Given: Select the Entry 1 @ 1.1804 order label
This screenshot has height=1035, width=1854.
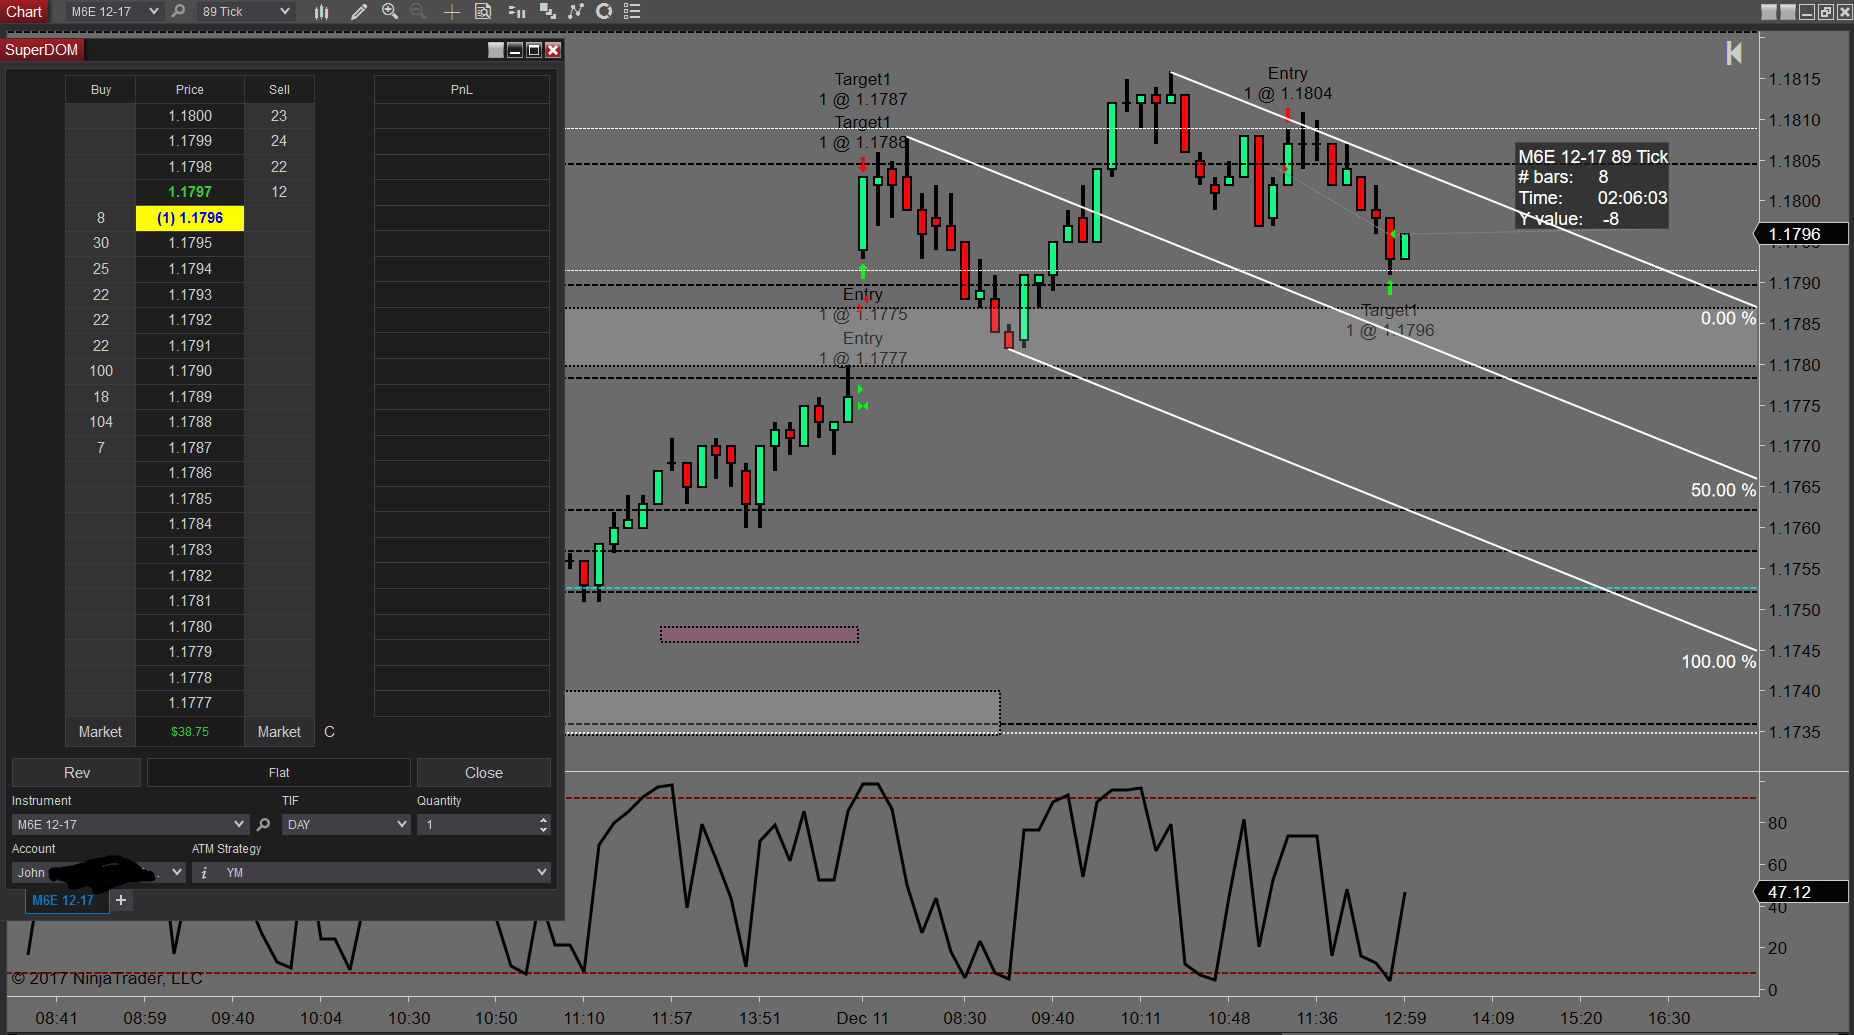Looking at the screenshot, I should 1288,83.
